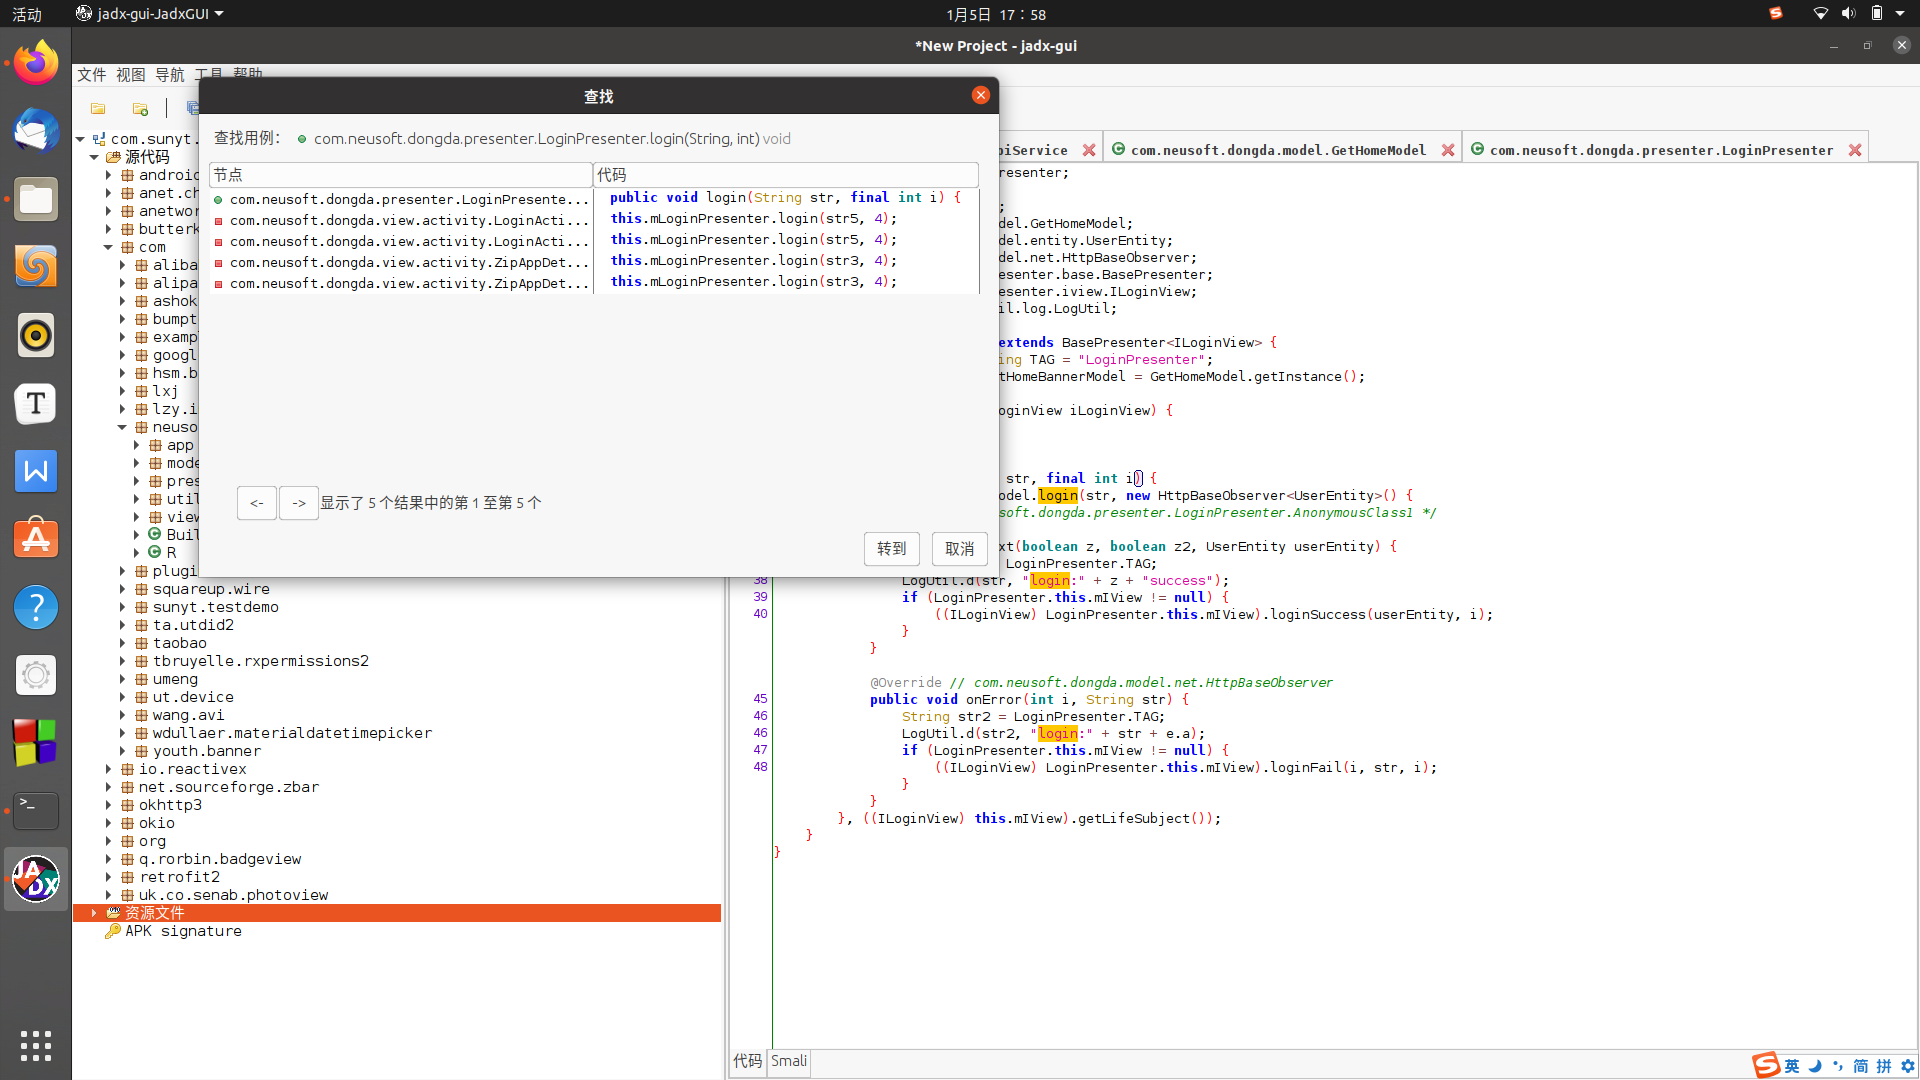
Task: Close the GetHomeModel tab via its X
Action: point(1448,150)
